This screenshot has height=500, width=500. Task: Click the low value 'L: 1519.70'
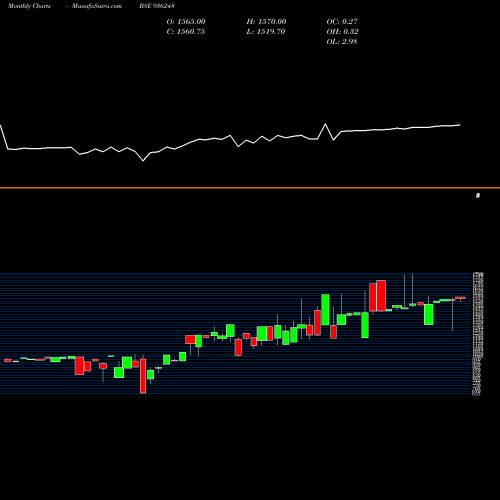(266, 32)
